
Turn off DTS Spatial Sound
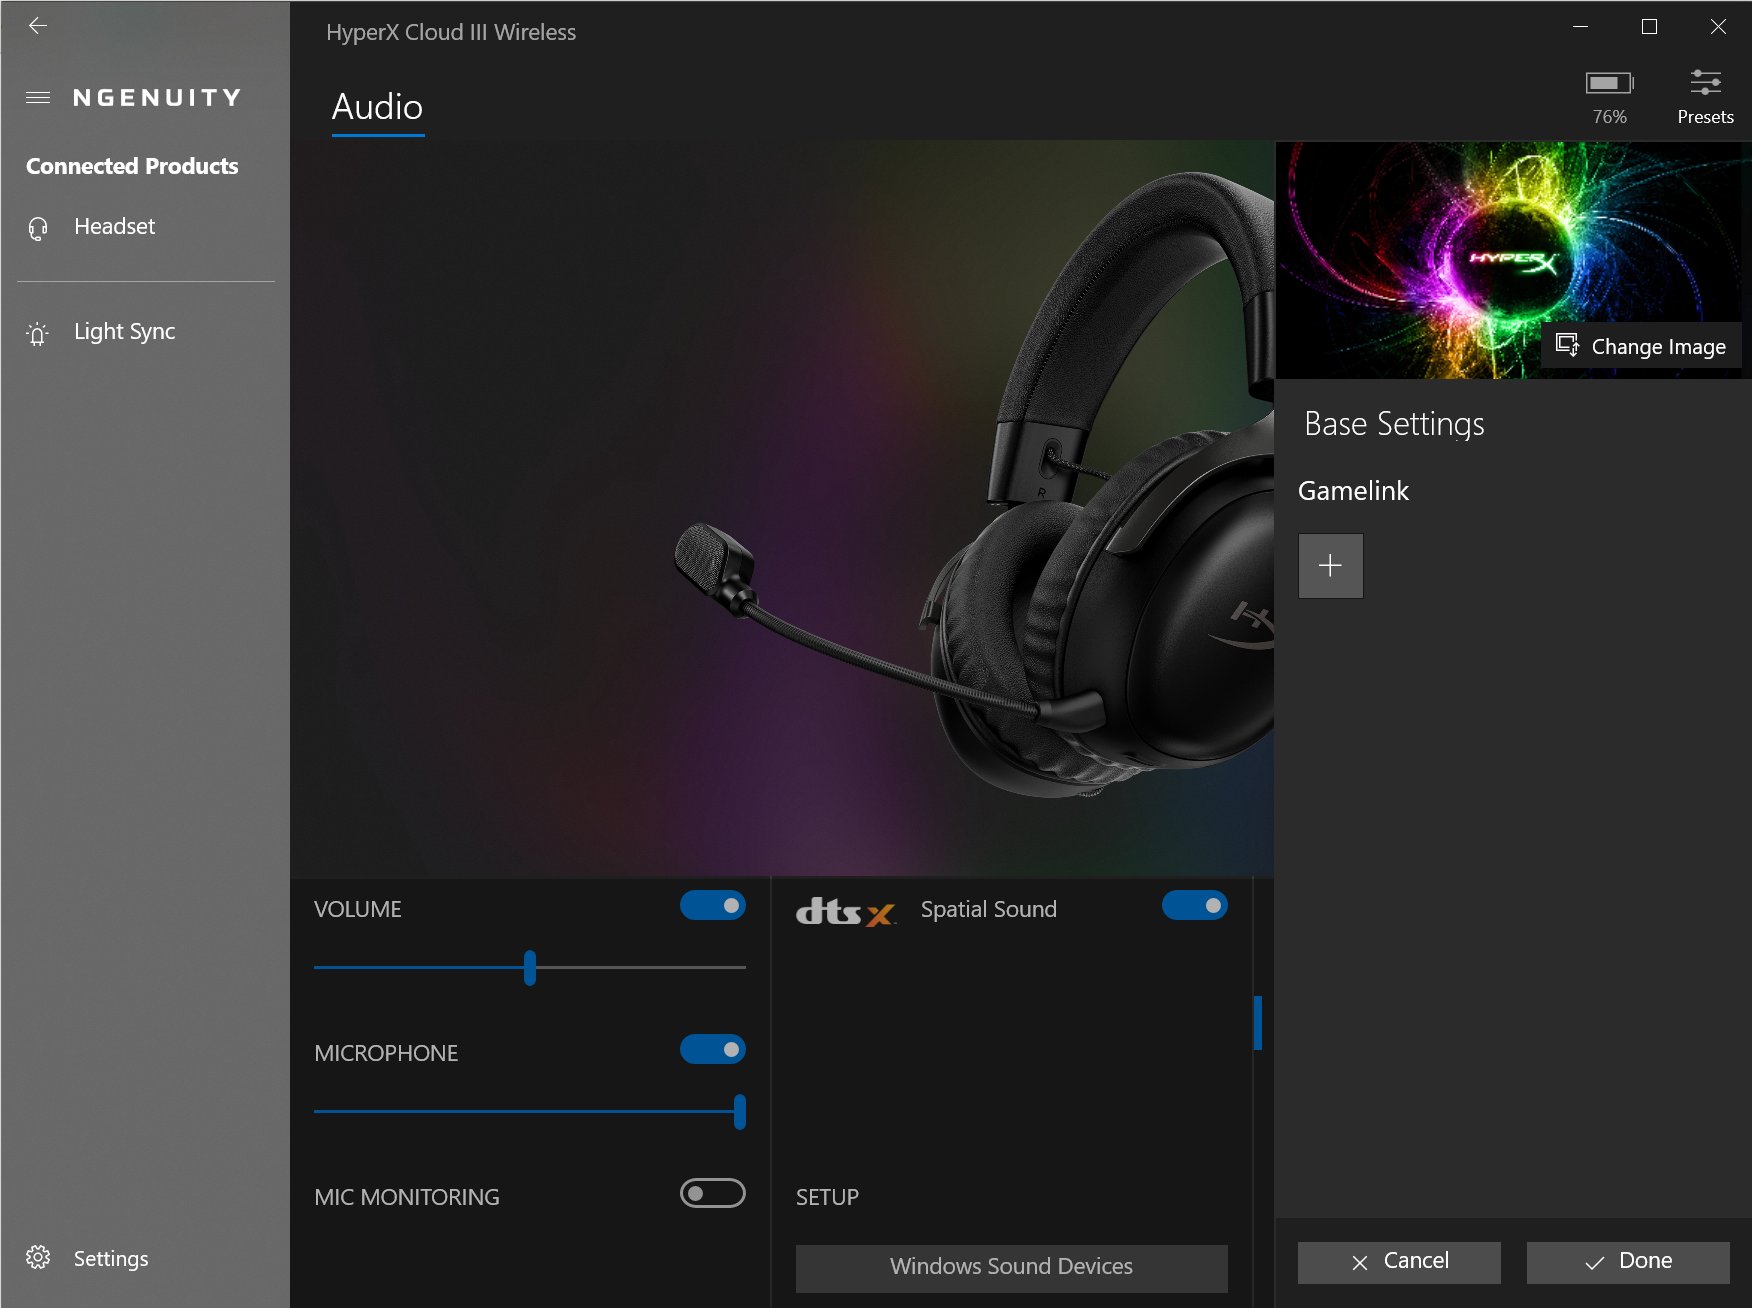tap(1195, 905)
